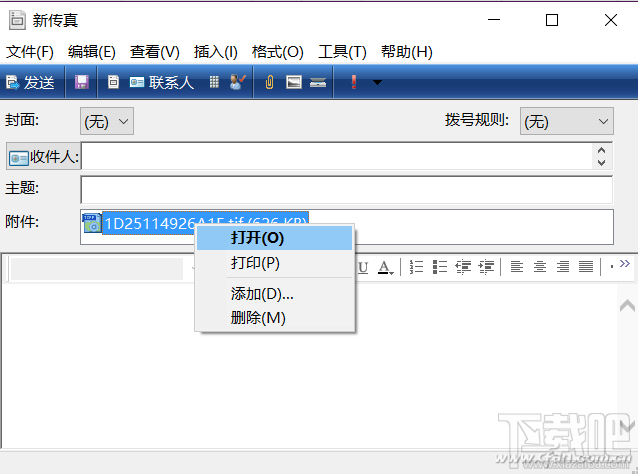
Task: Apply bulleted list formatting
Action: pos(439,267)
